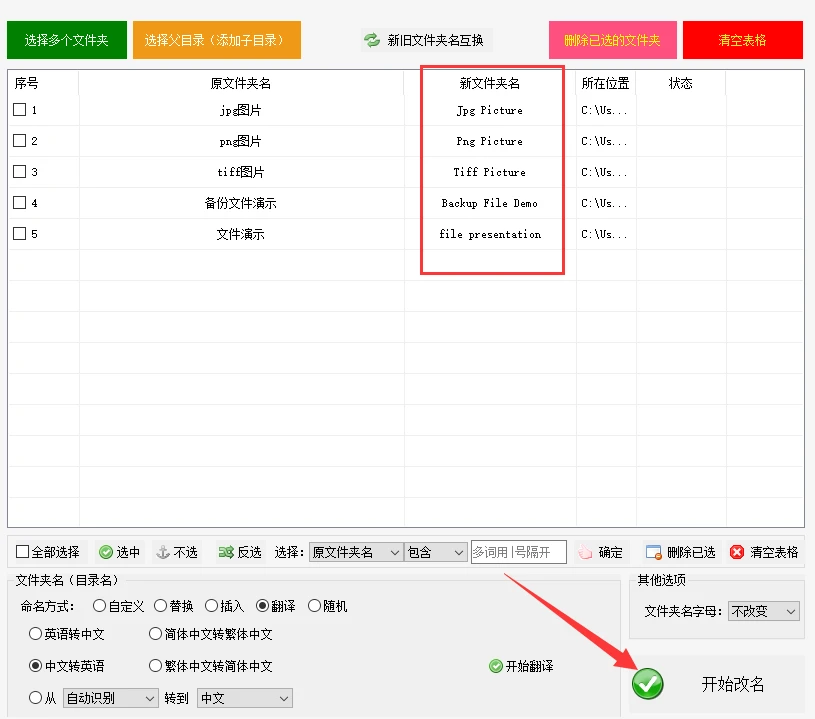This screenshot has width=815, height=719.
Task: Choose 繁体中文转简体中文 option
Action: point(155,666)
